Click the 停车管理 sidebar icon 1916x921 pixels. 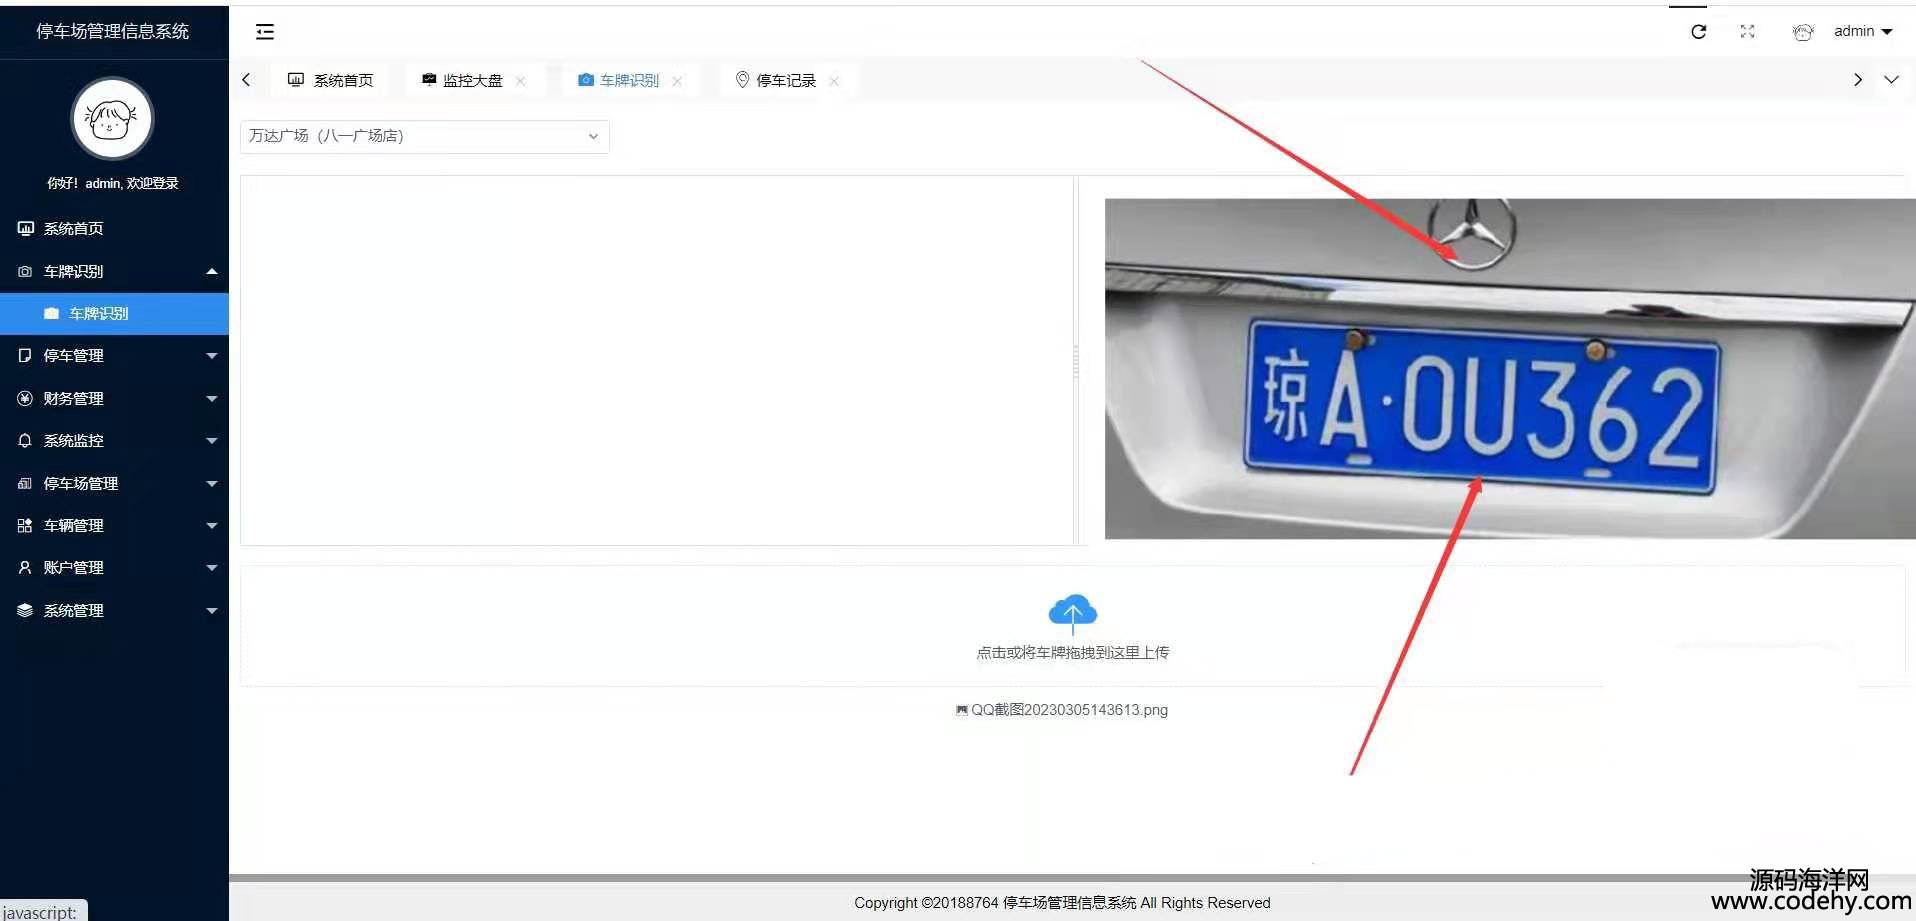(25, 356)
